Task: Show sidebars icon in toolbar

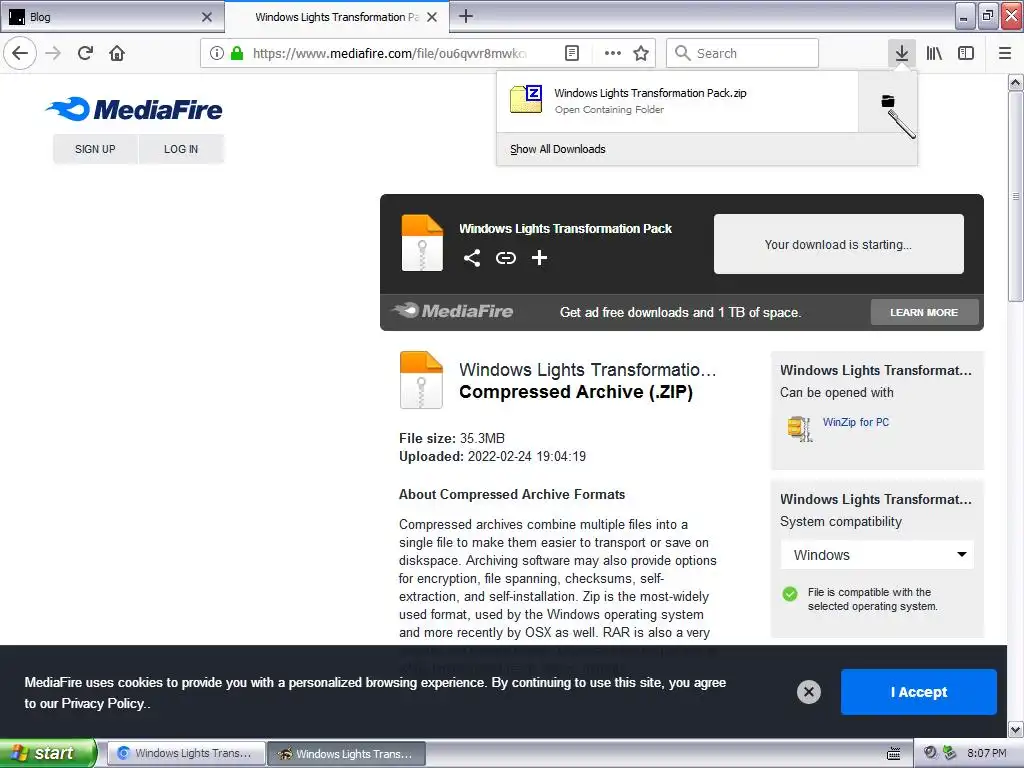Action: [x=966, y=53]
